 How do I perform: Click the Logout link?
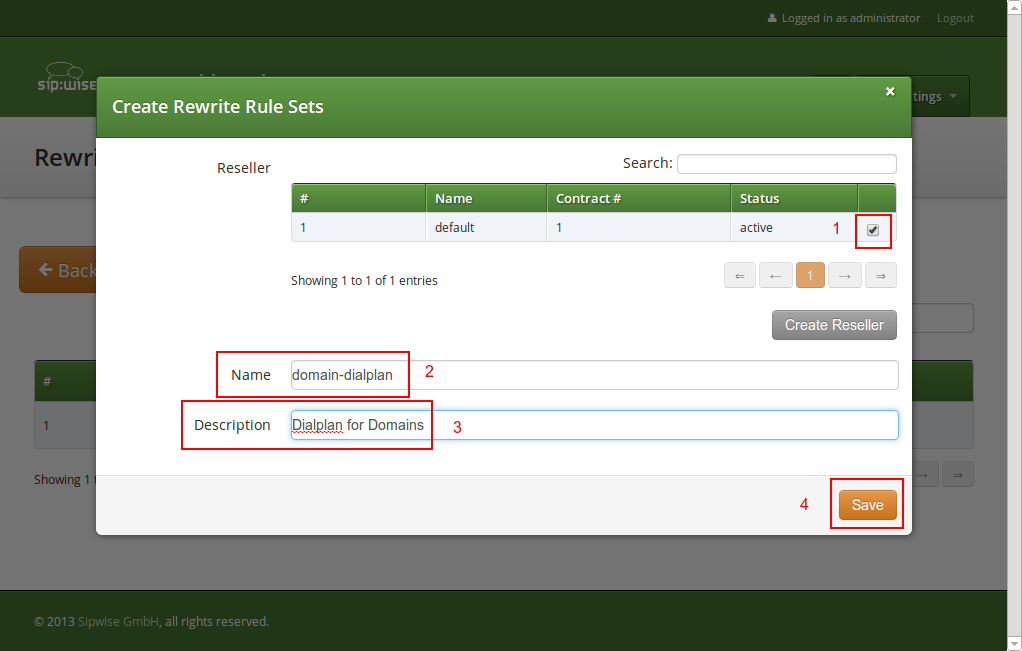[x=954, y=17]
